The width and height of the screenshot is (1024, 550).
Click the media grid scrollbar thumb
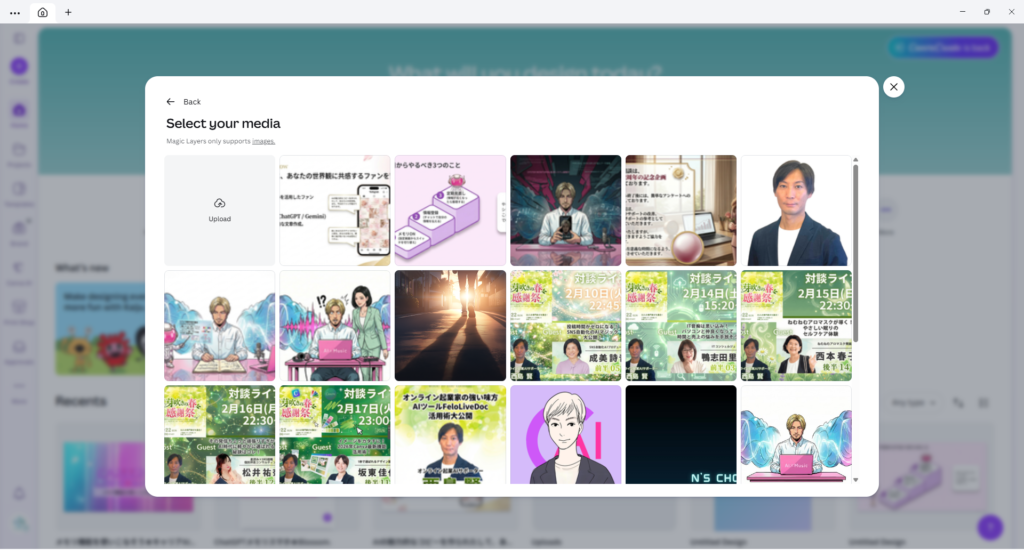(855, 250)
